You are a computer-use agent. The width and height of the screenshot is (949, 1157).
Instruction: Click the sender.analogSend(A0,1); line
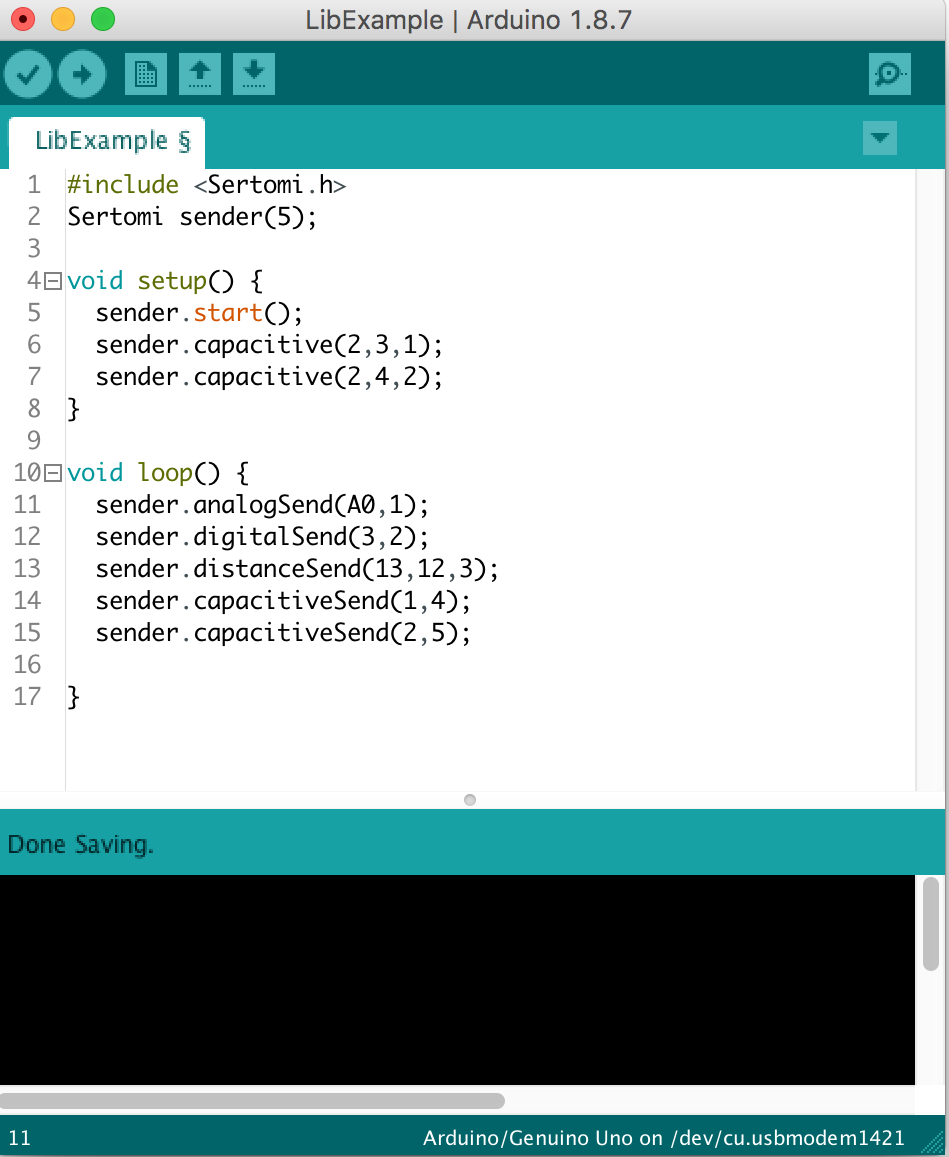[x=261, y=505]
